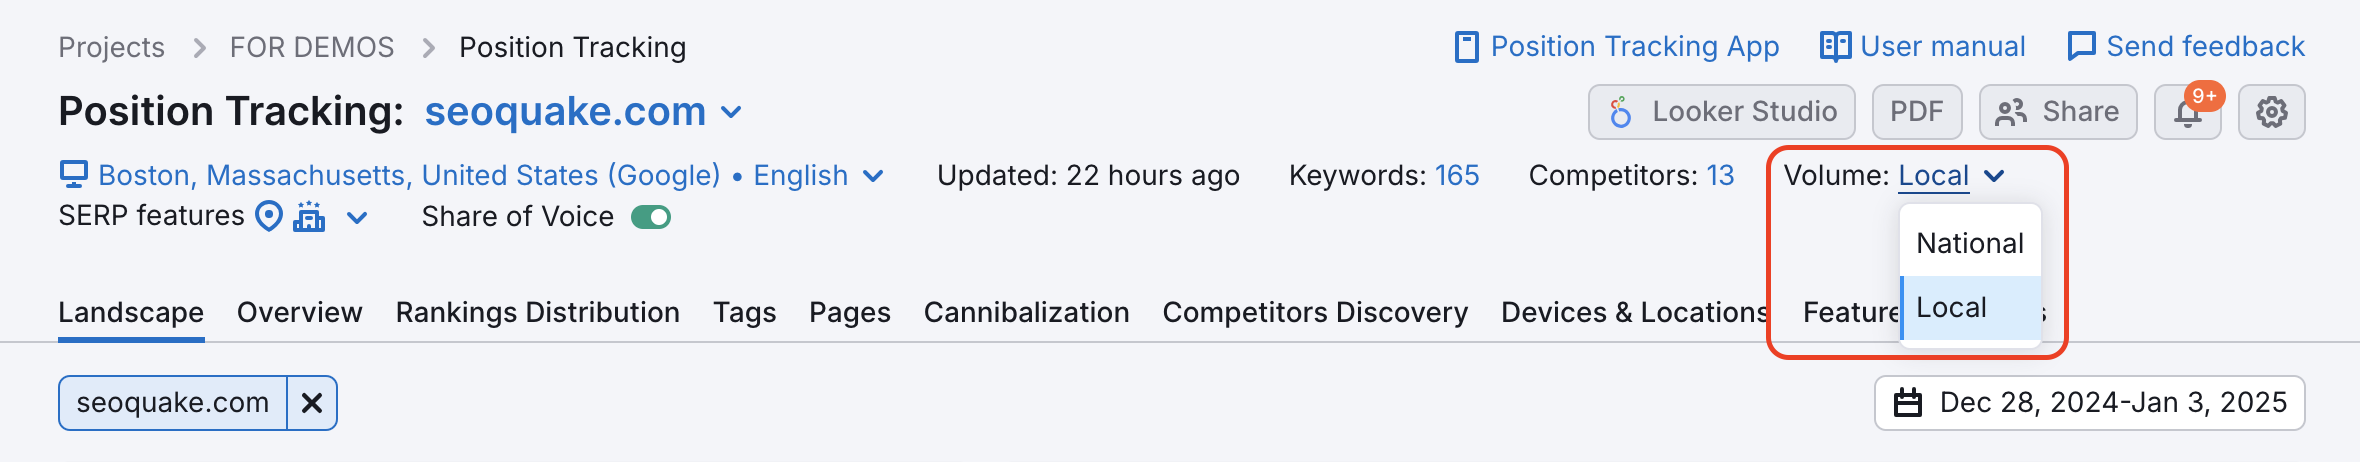
Task: Remove seoquake.com filter chip with X
Action: (x=312, y=403)
